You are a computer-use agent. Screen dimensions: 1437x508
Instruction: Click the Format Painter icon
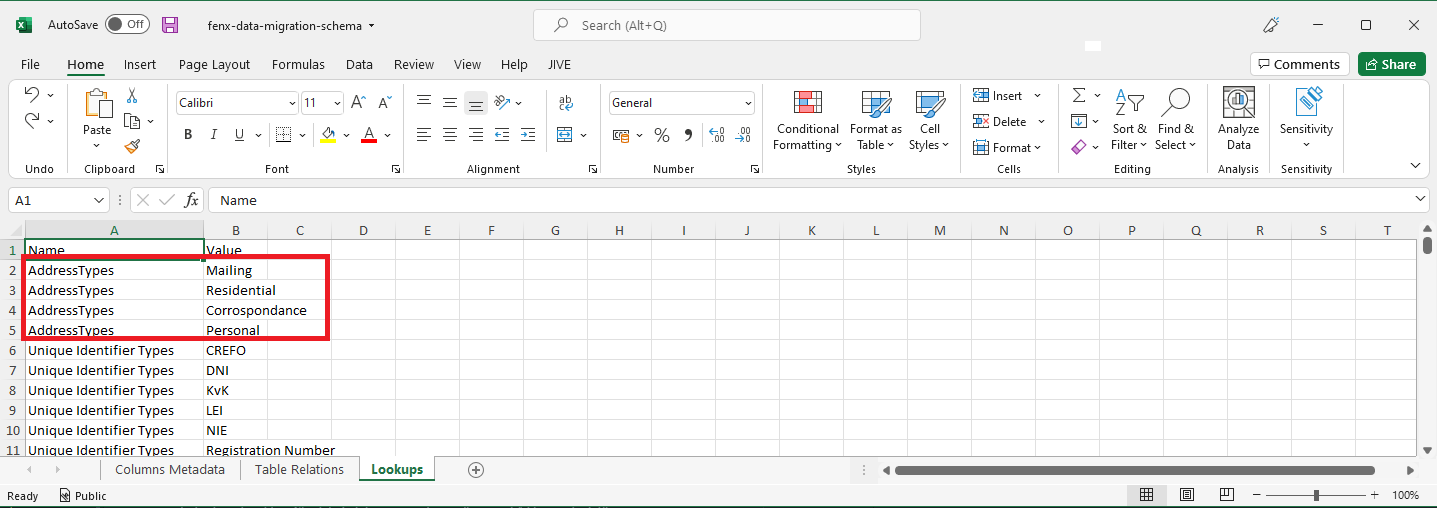coord(132,146)
